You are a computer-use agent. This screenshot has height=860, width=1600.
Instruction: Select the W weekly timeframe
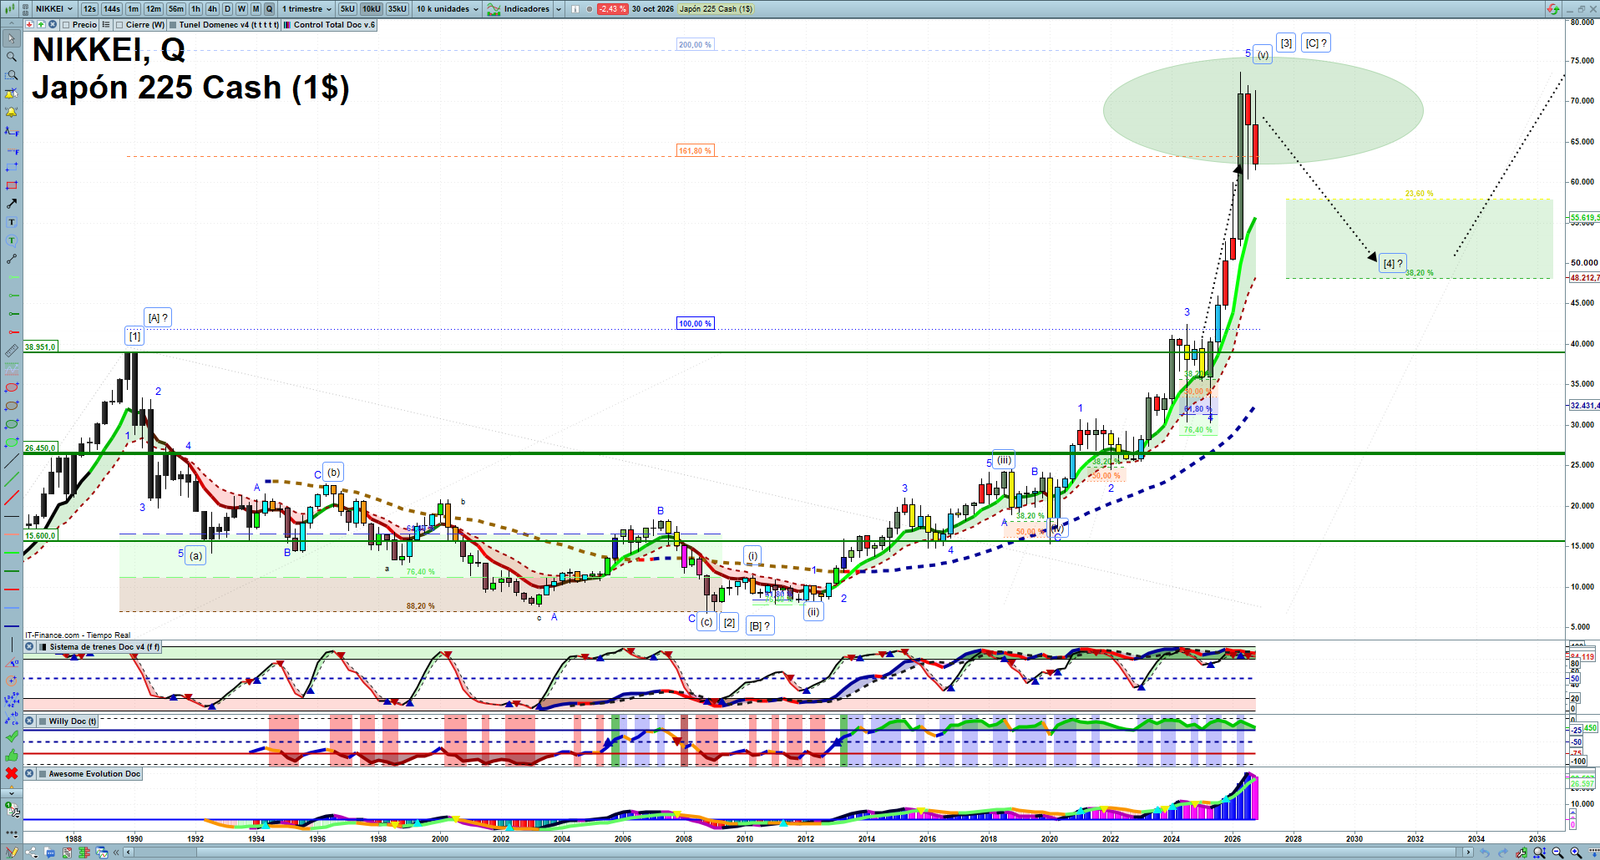241,9
